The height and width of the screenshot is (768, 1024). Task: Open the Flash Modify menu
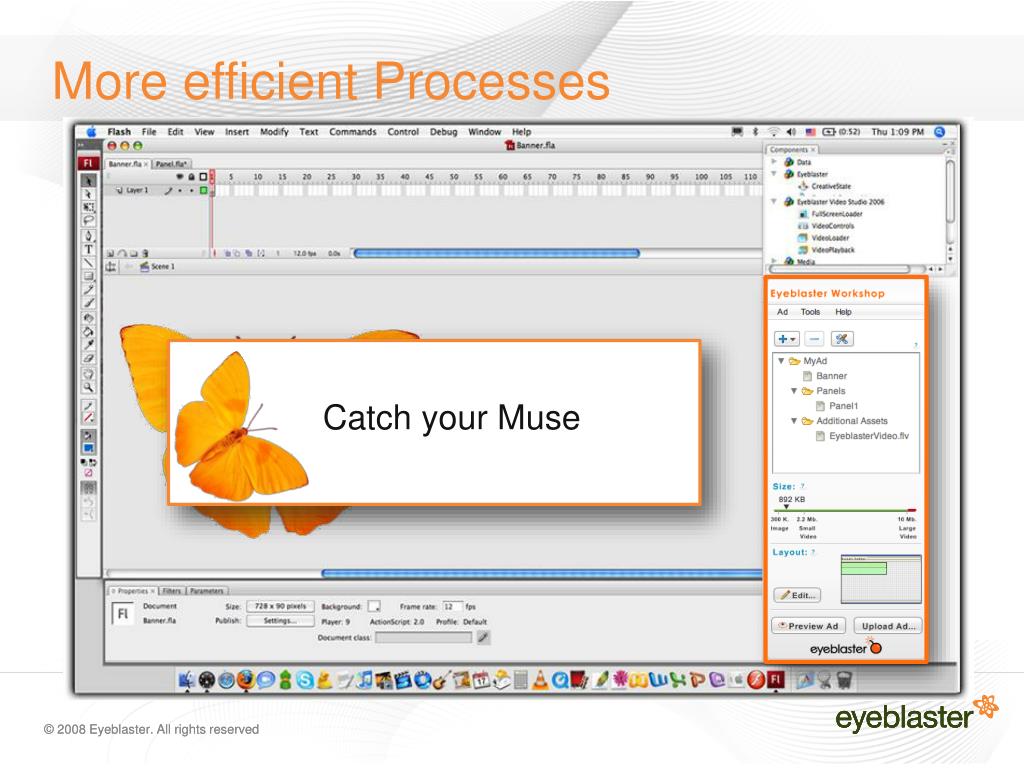pyautogui.click(x=274, y=132)
